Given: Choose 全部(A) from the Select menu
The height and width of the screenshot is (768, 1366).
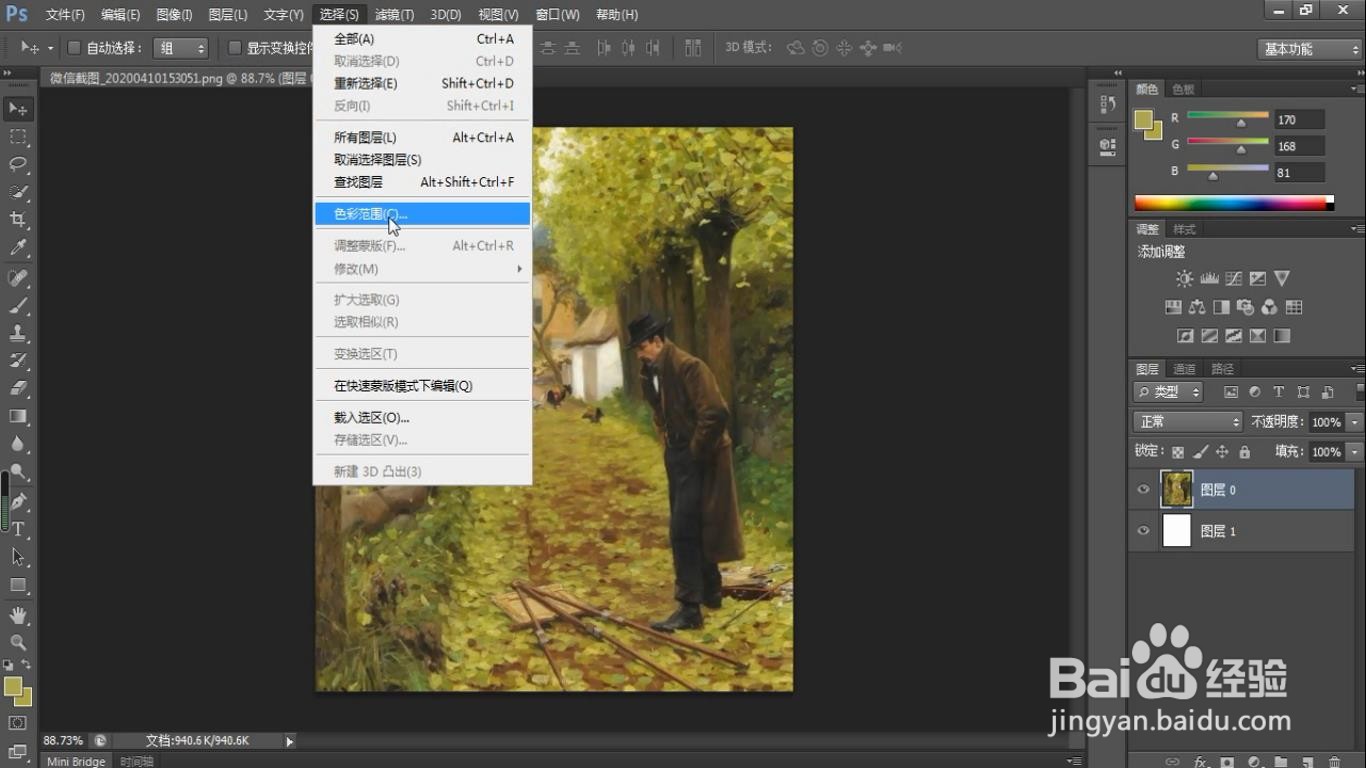Looking at the screenshot, I should coord(422,39).
